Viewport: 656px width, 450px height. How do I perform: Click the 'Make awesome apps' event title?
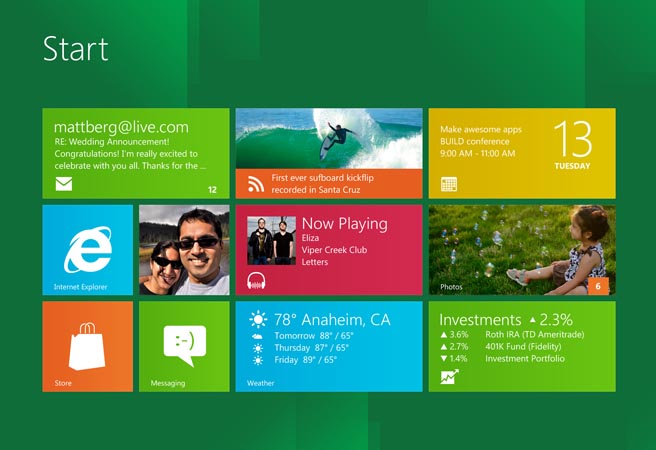[481, 130]
